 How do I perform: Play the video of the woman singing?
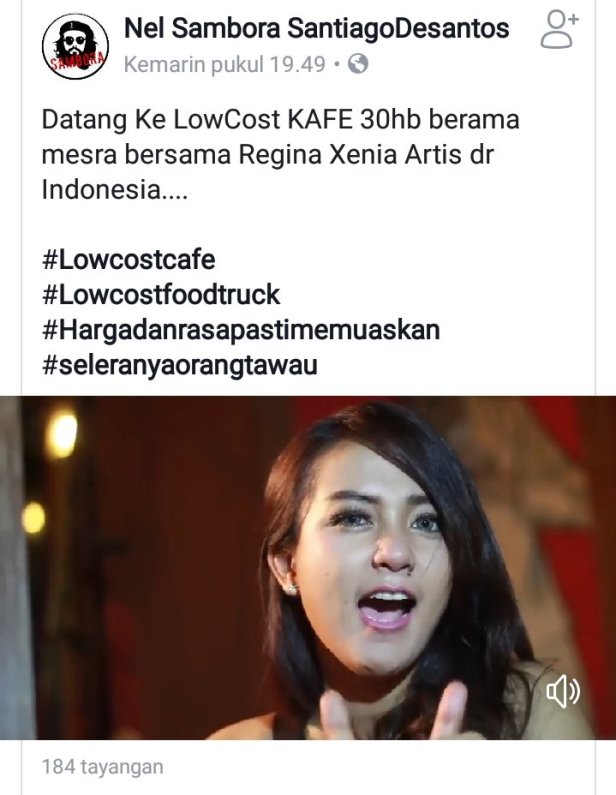click(308, 567)
